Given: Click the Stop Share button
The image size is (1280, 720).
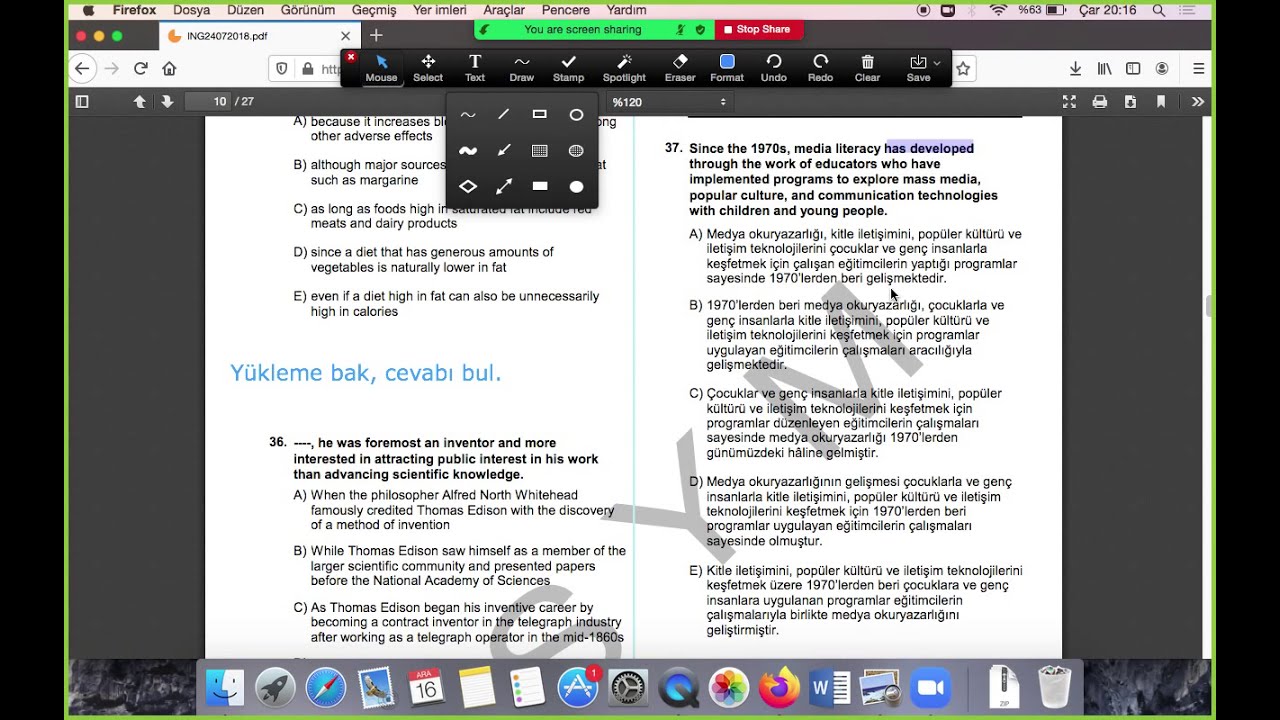Looking at the screenshot, I should tap(757, 30).
